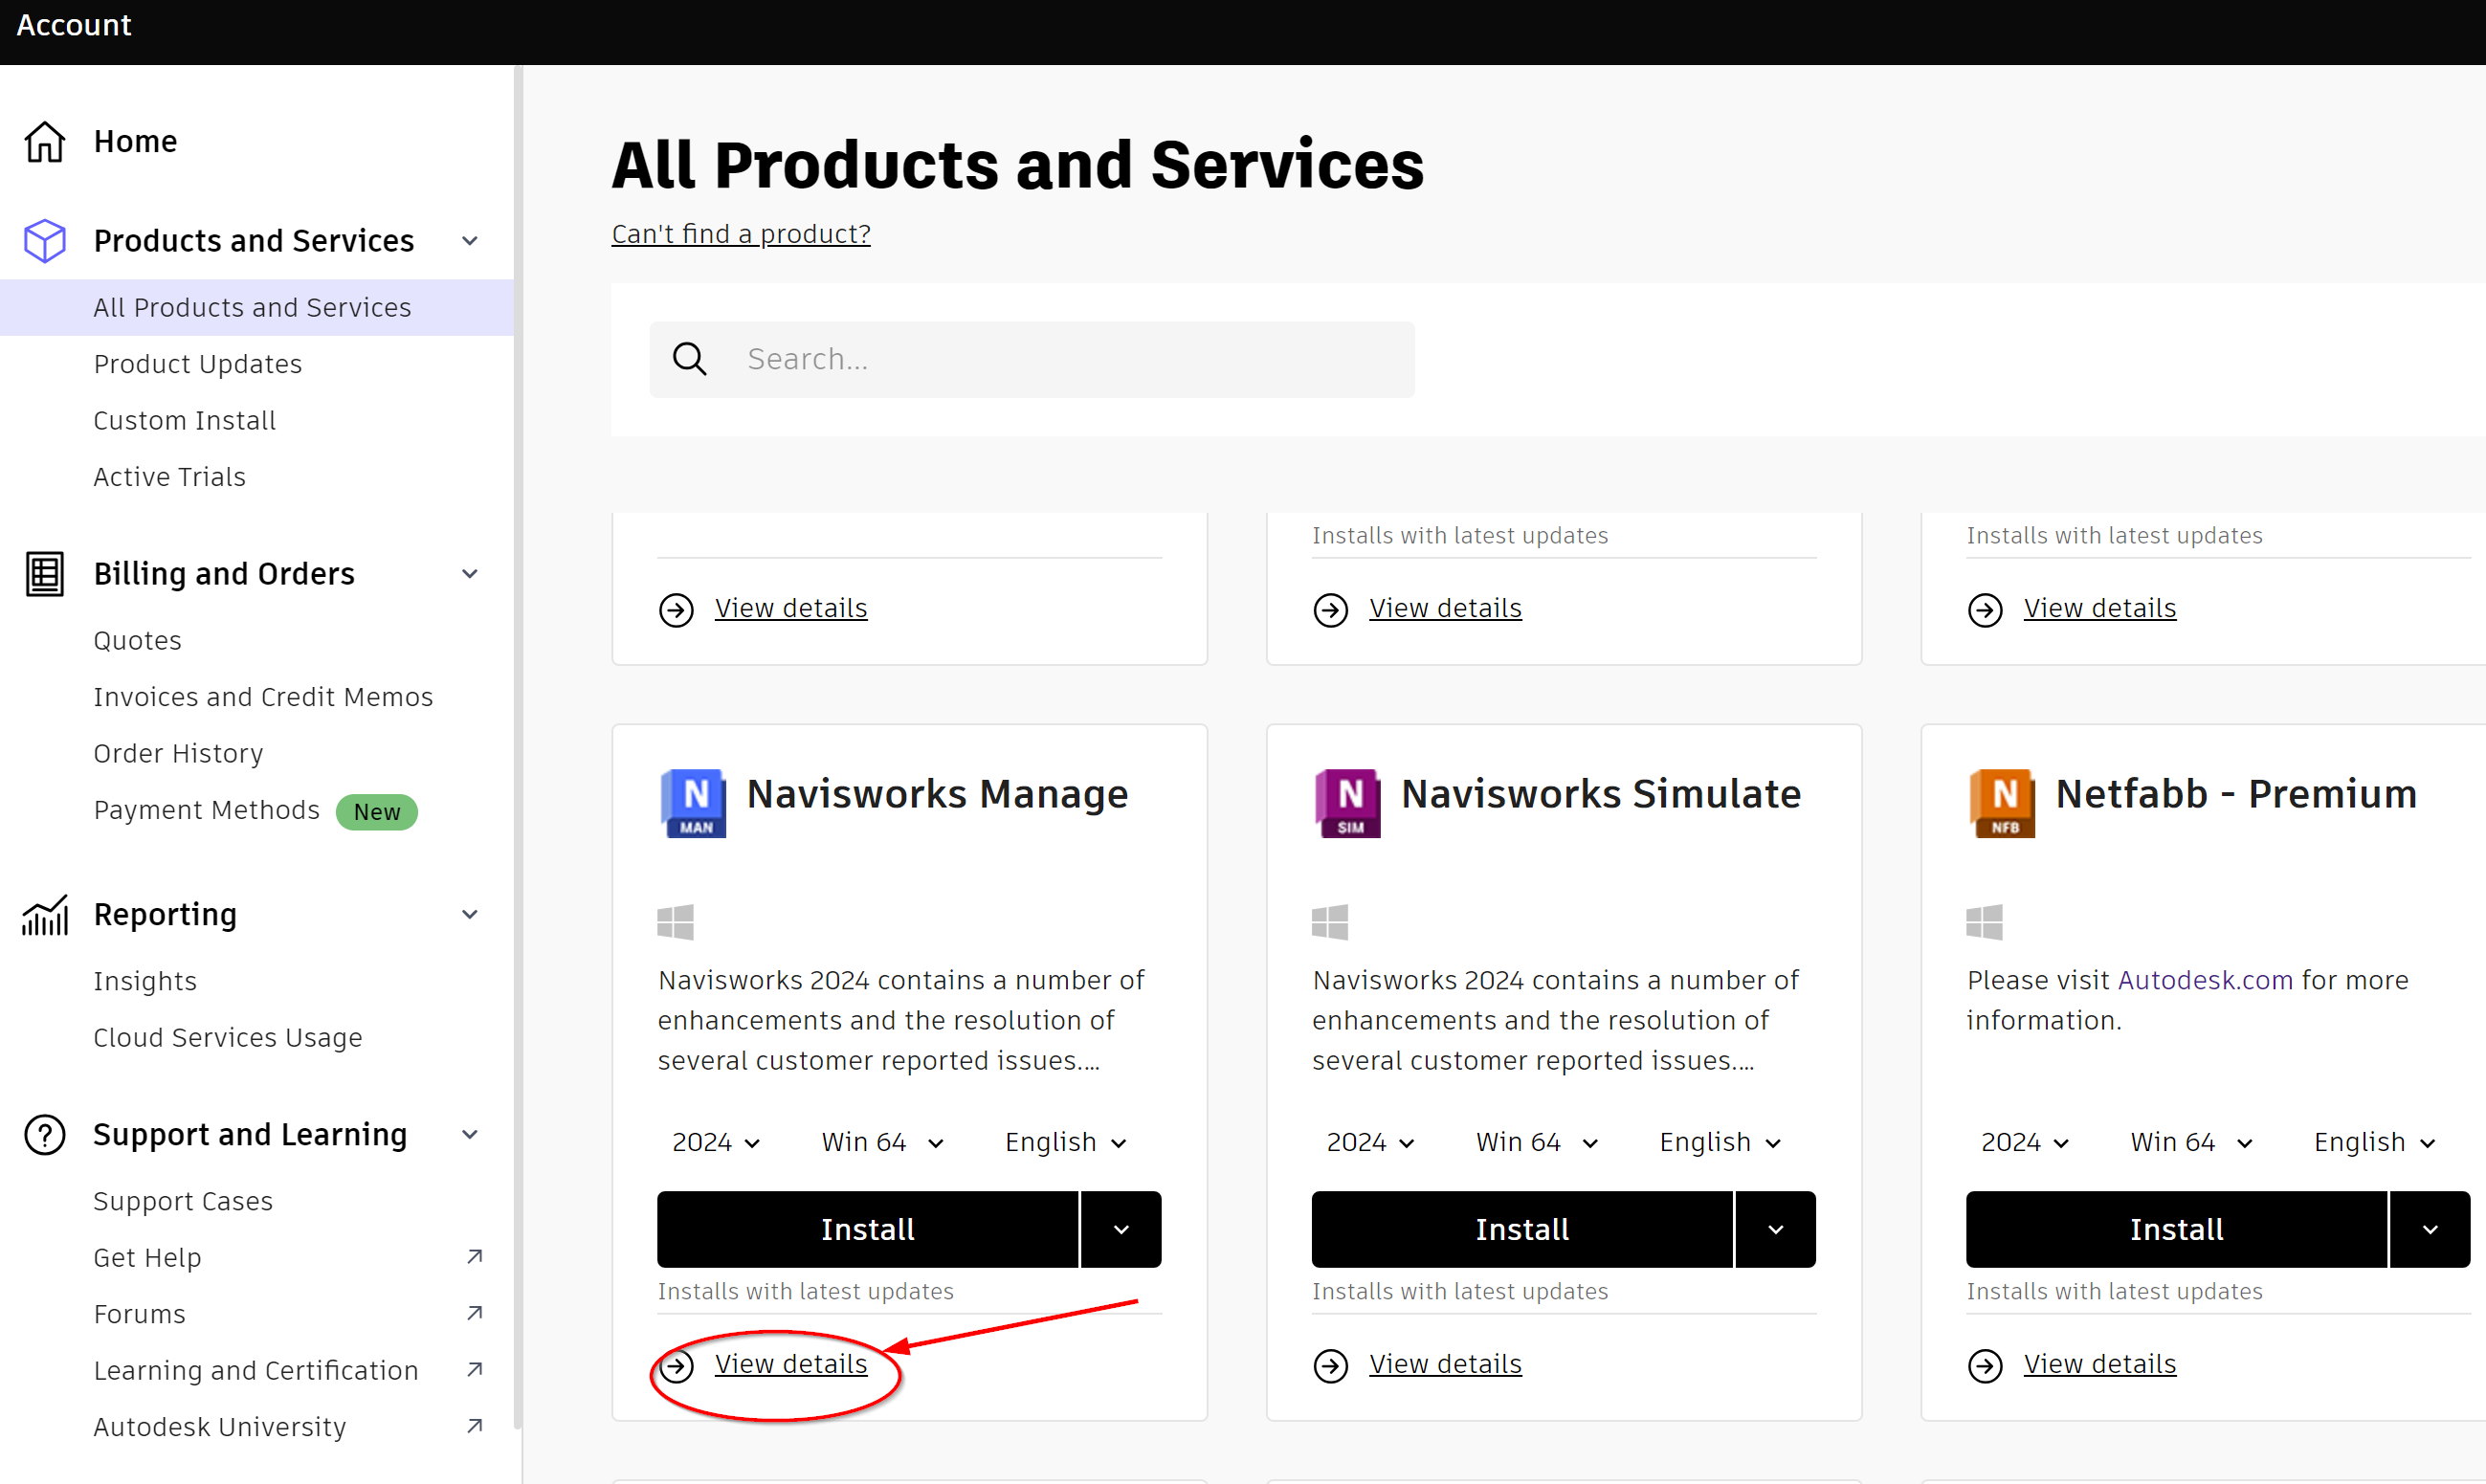Open Invoices and Credit Memos page
2486x1484 pixels.
tap(263, 697)
